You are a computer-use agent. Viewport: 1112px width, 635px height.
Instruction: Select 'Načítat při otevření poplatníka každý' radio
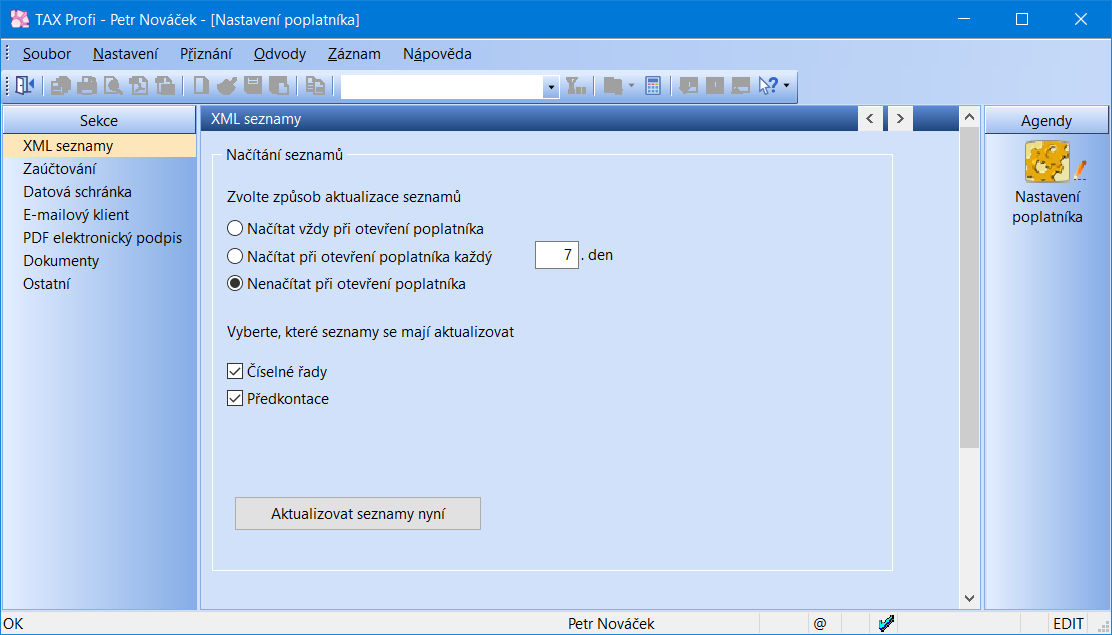235,256
